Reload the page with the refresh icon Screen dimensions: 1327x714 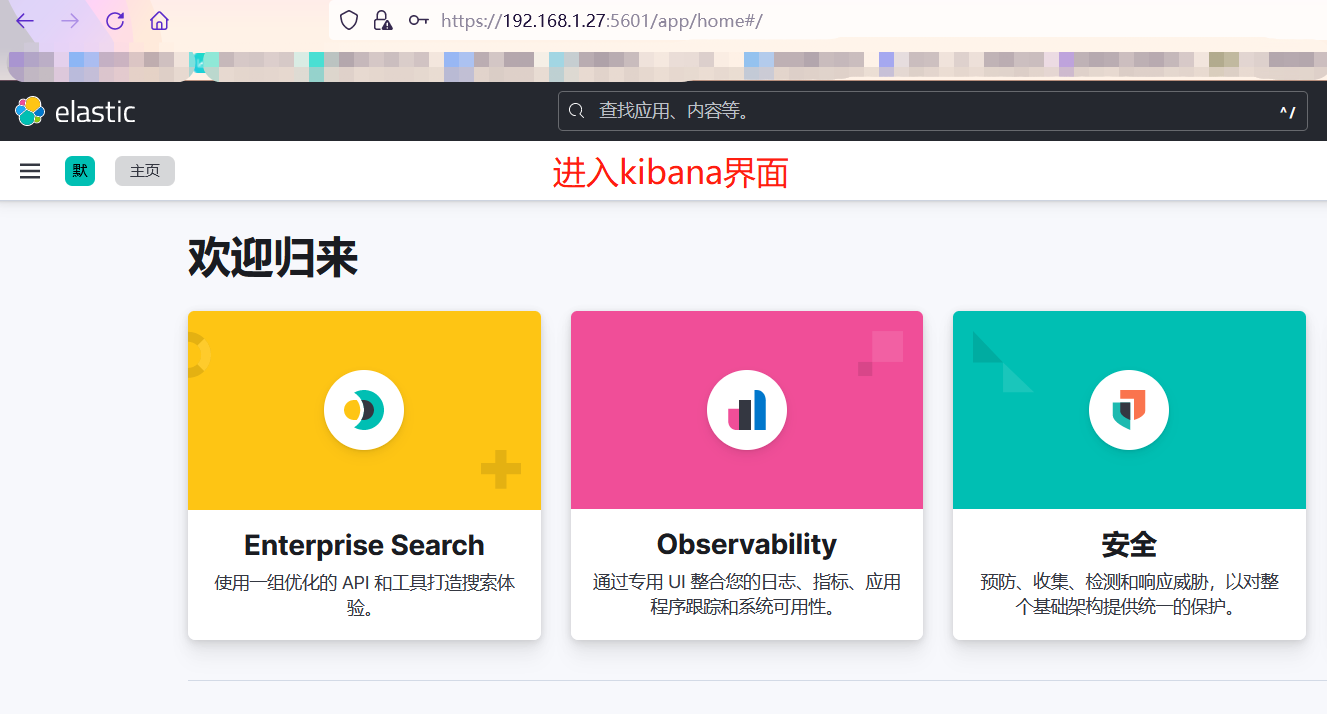click(x=115, y=21)
